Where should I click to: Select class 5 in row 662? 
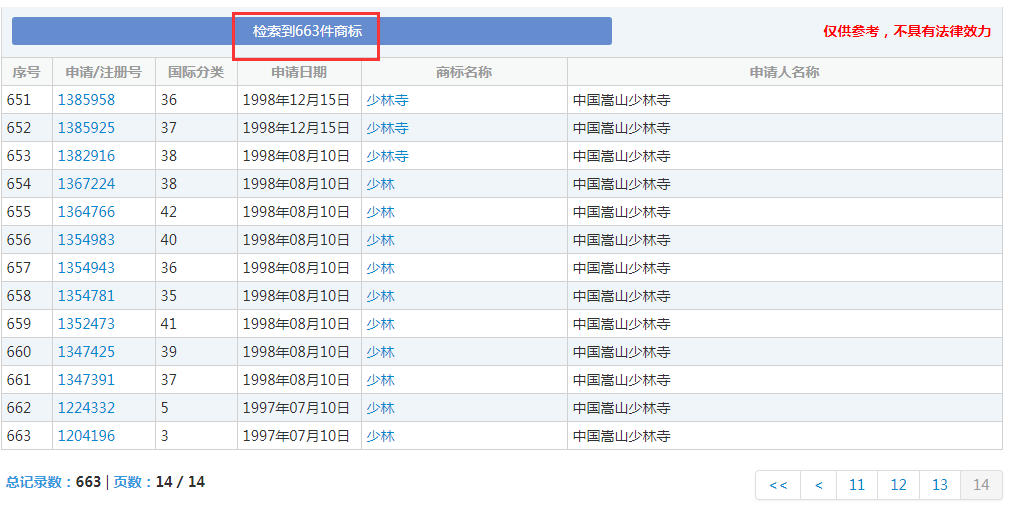(x=164, y=408)
